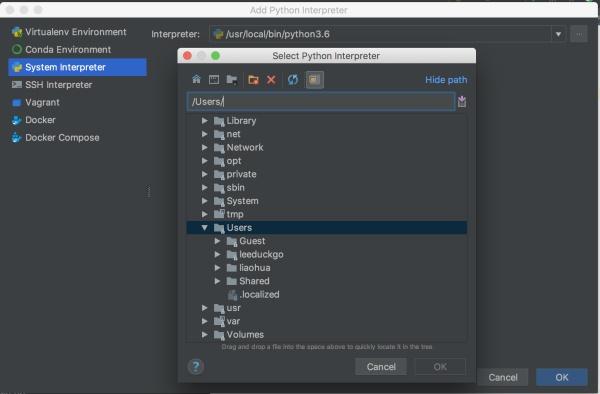Expand the Network folder
Viewport: 600px width, 394px height.
(205, 147)
